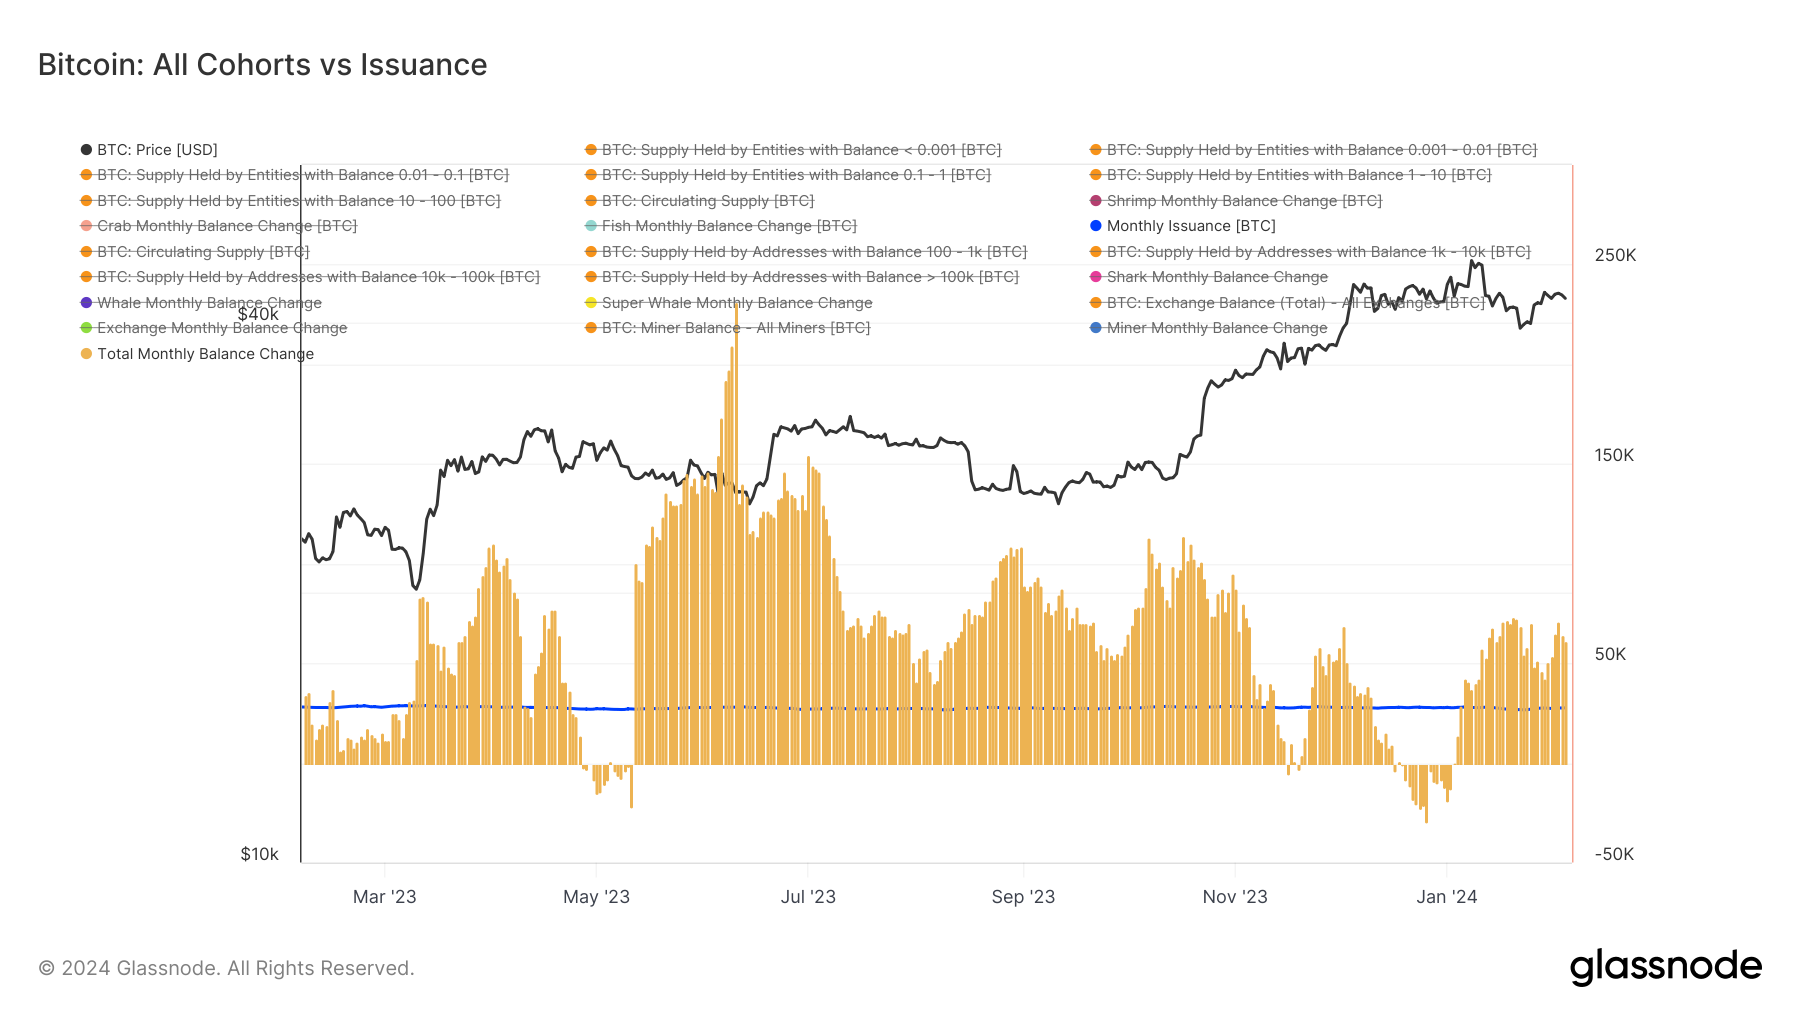Click the yellow Super Whale legend dot
The height and width of the screenshot is (1013, 1800).
[591, 303]
